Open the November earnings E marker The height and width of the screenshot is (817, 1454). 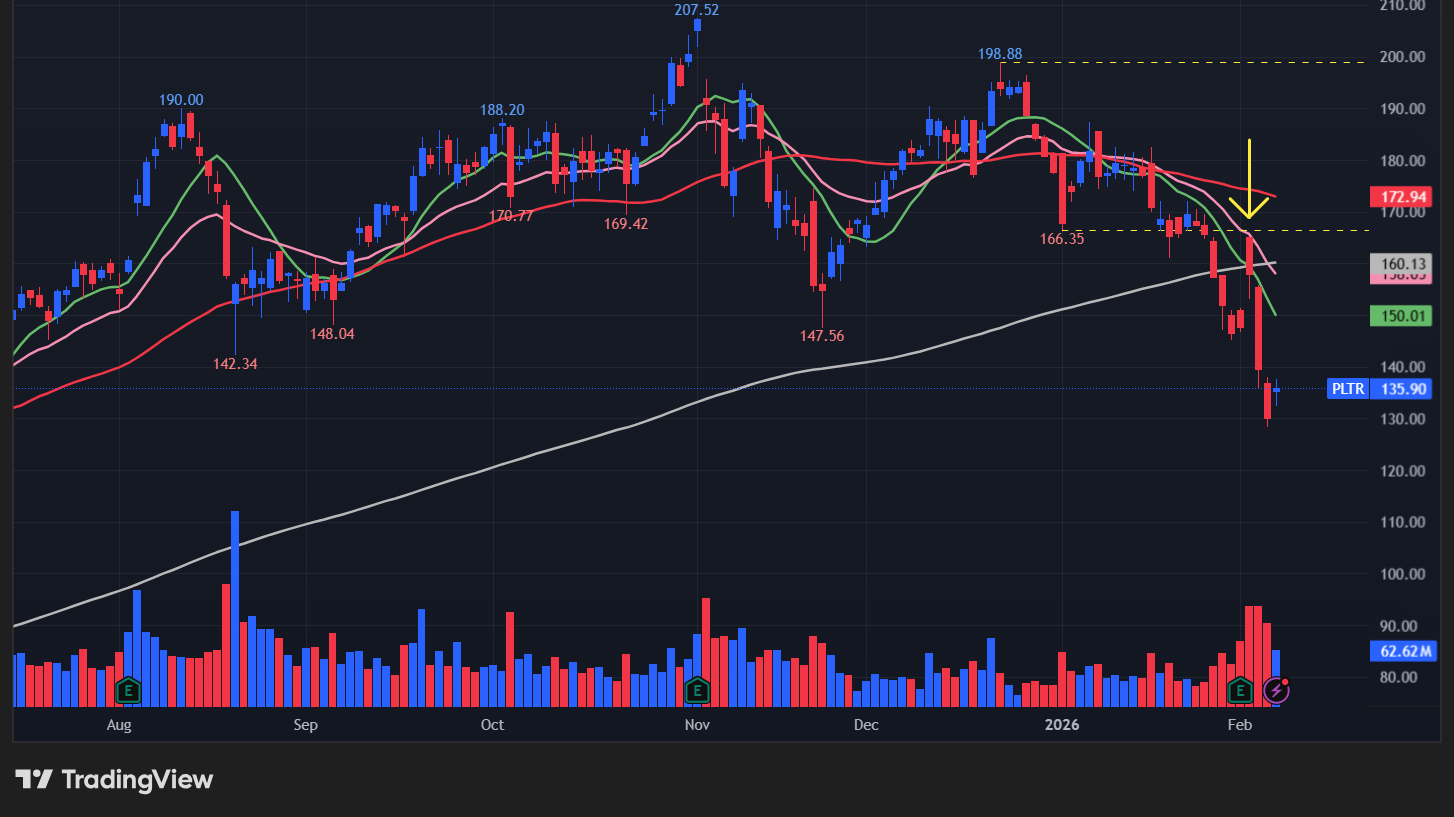point(697,690)
